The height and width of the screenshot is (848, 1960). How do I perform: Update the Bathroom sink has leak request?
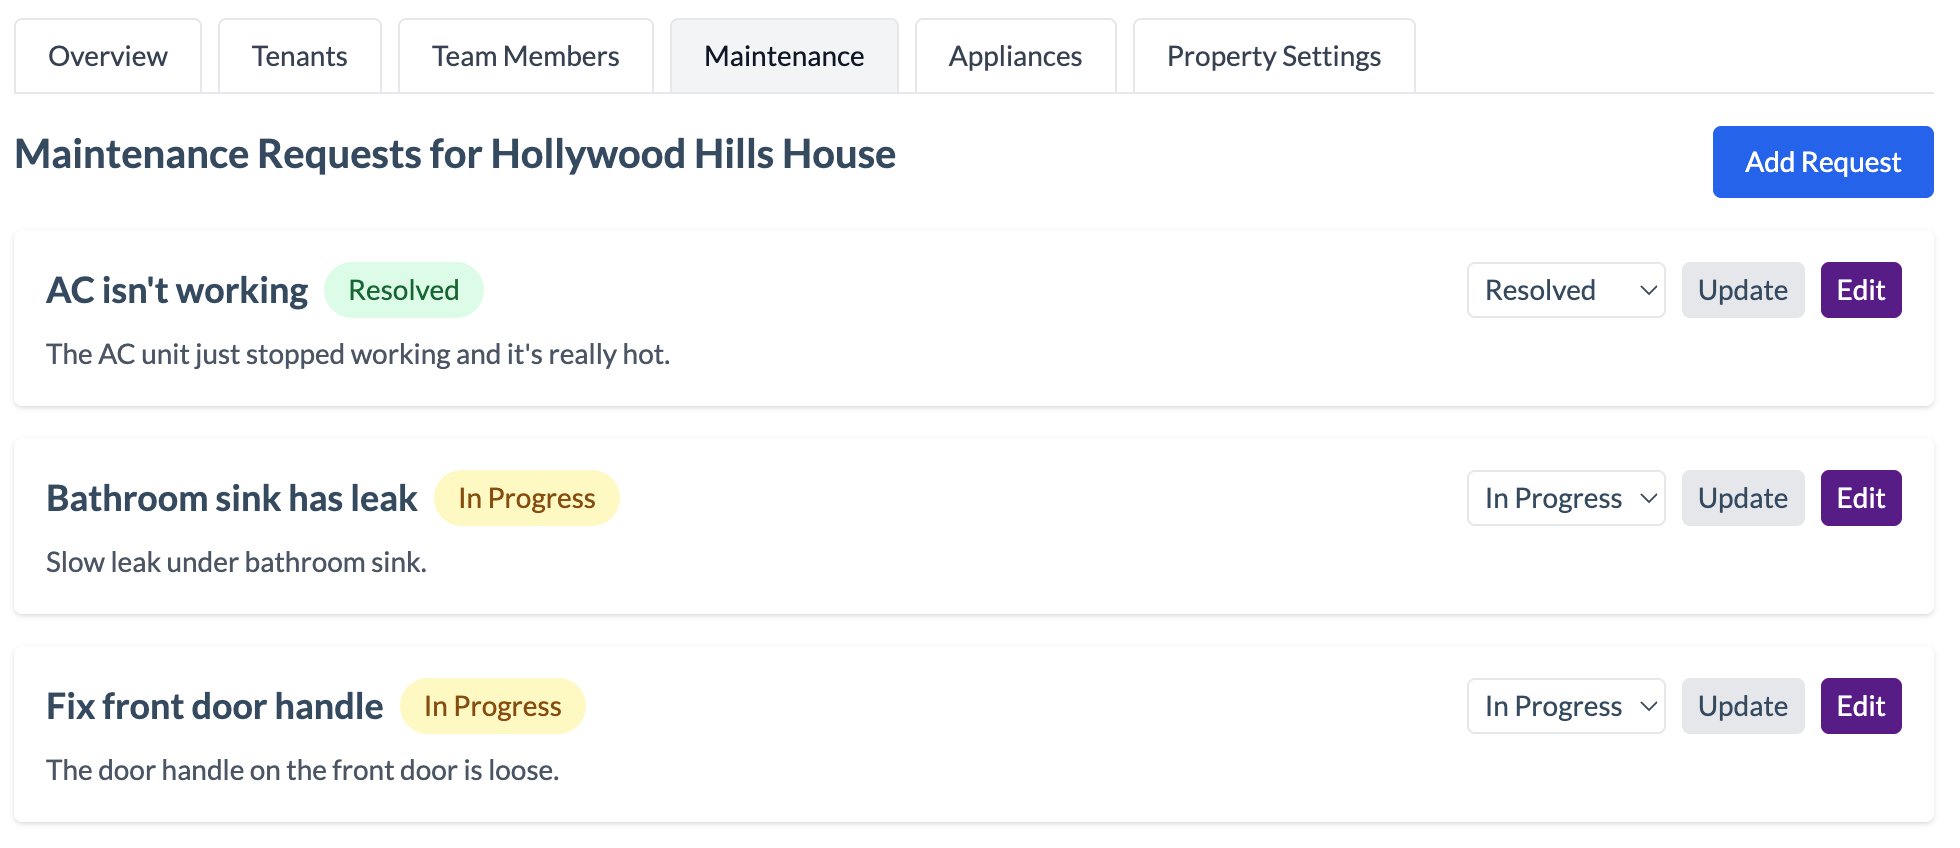(1742, 497)
